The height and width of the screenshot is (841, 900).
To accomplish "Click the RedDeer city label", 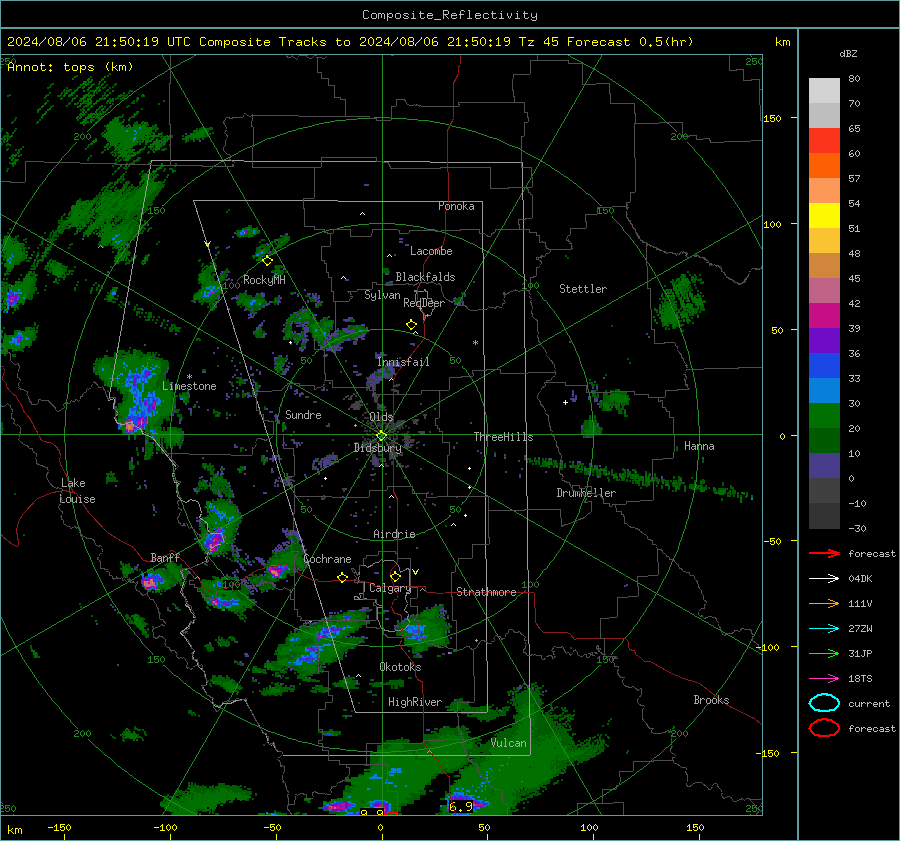I will 424,303.
